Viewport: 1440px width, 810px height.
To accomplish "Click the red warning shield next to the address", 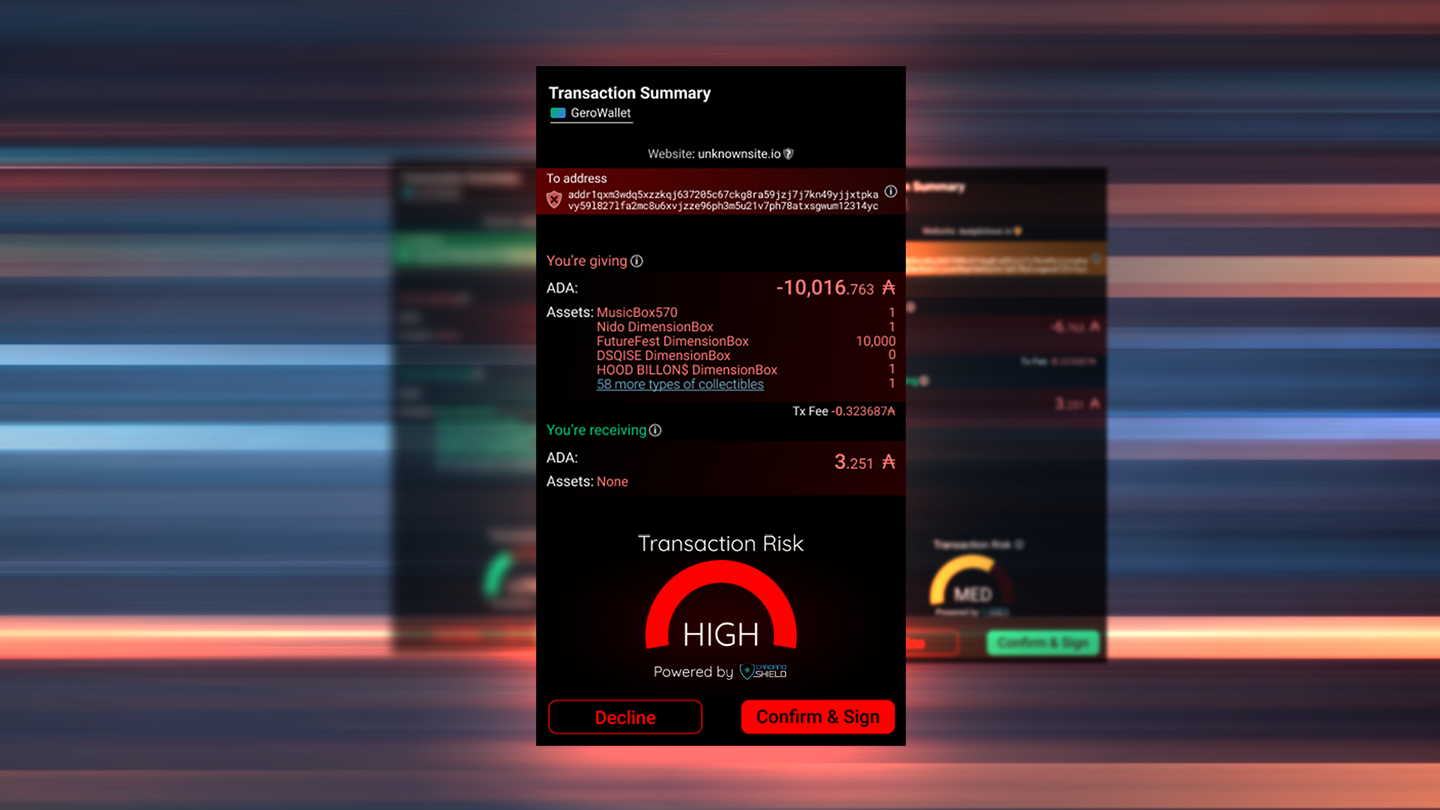I will (x=553, y=198).
